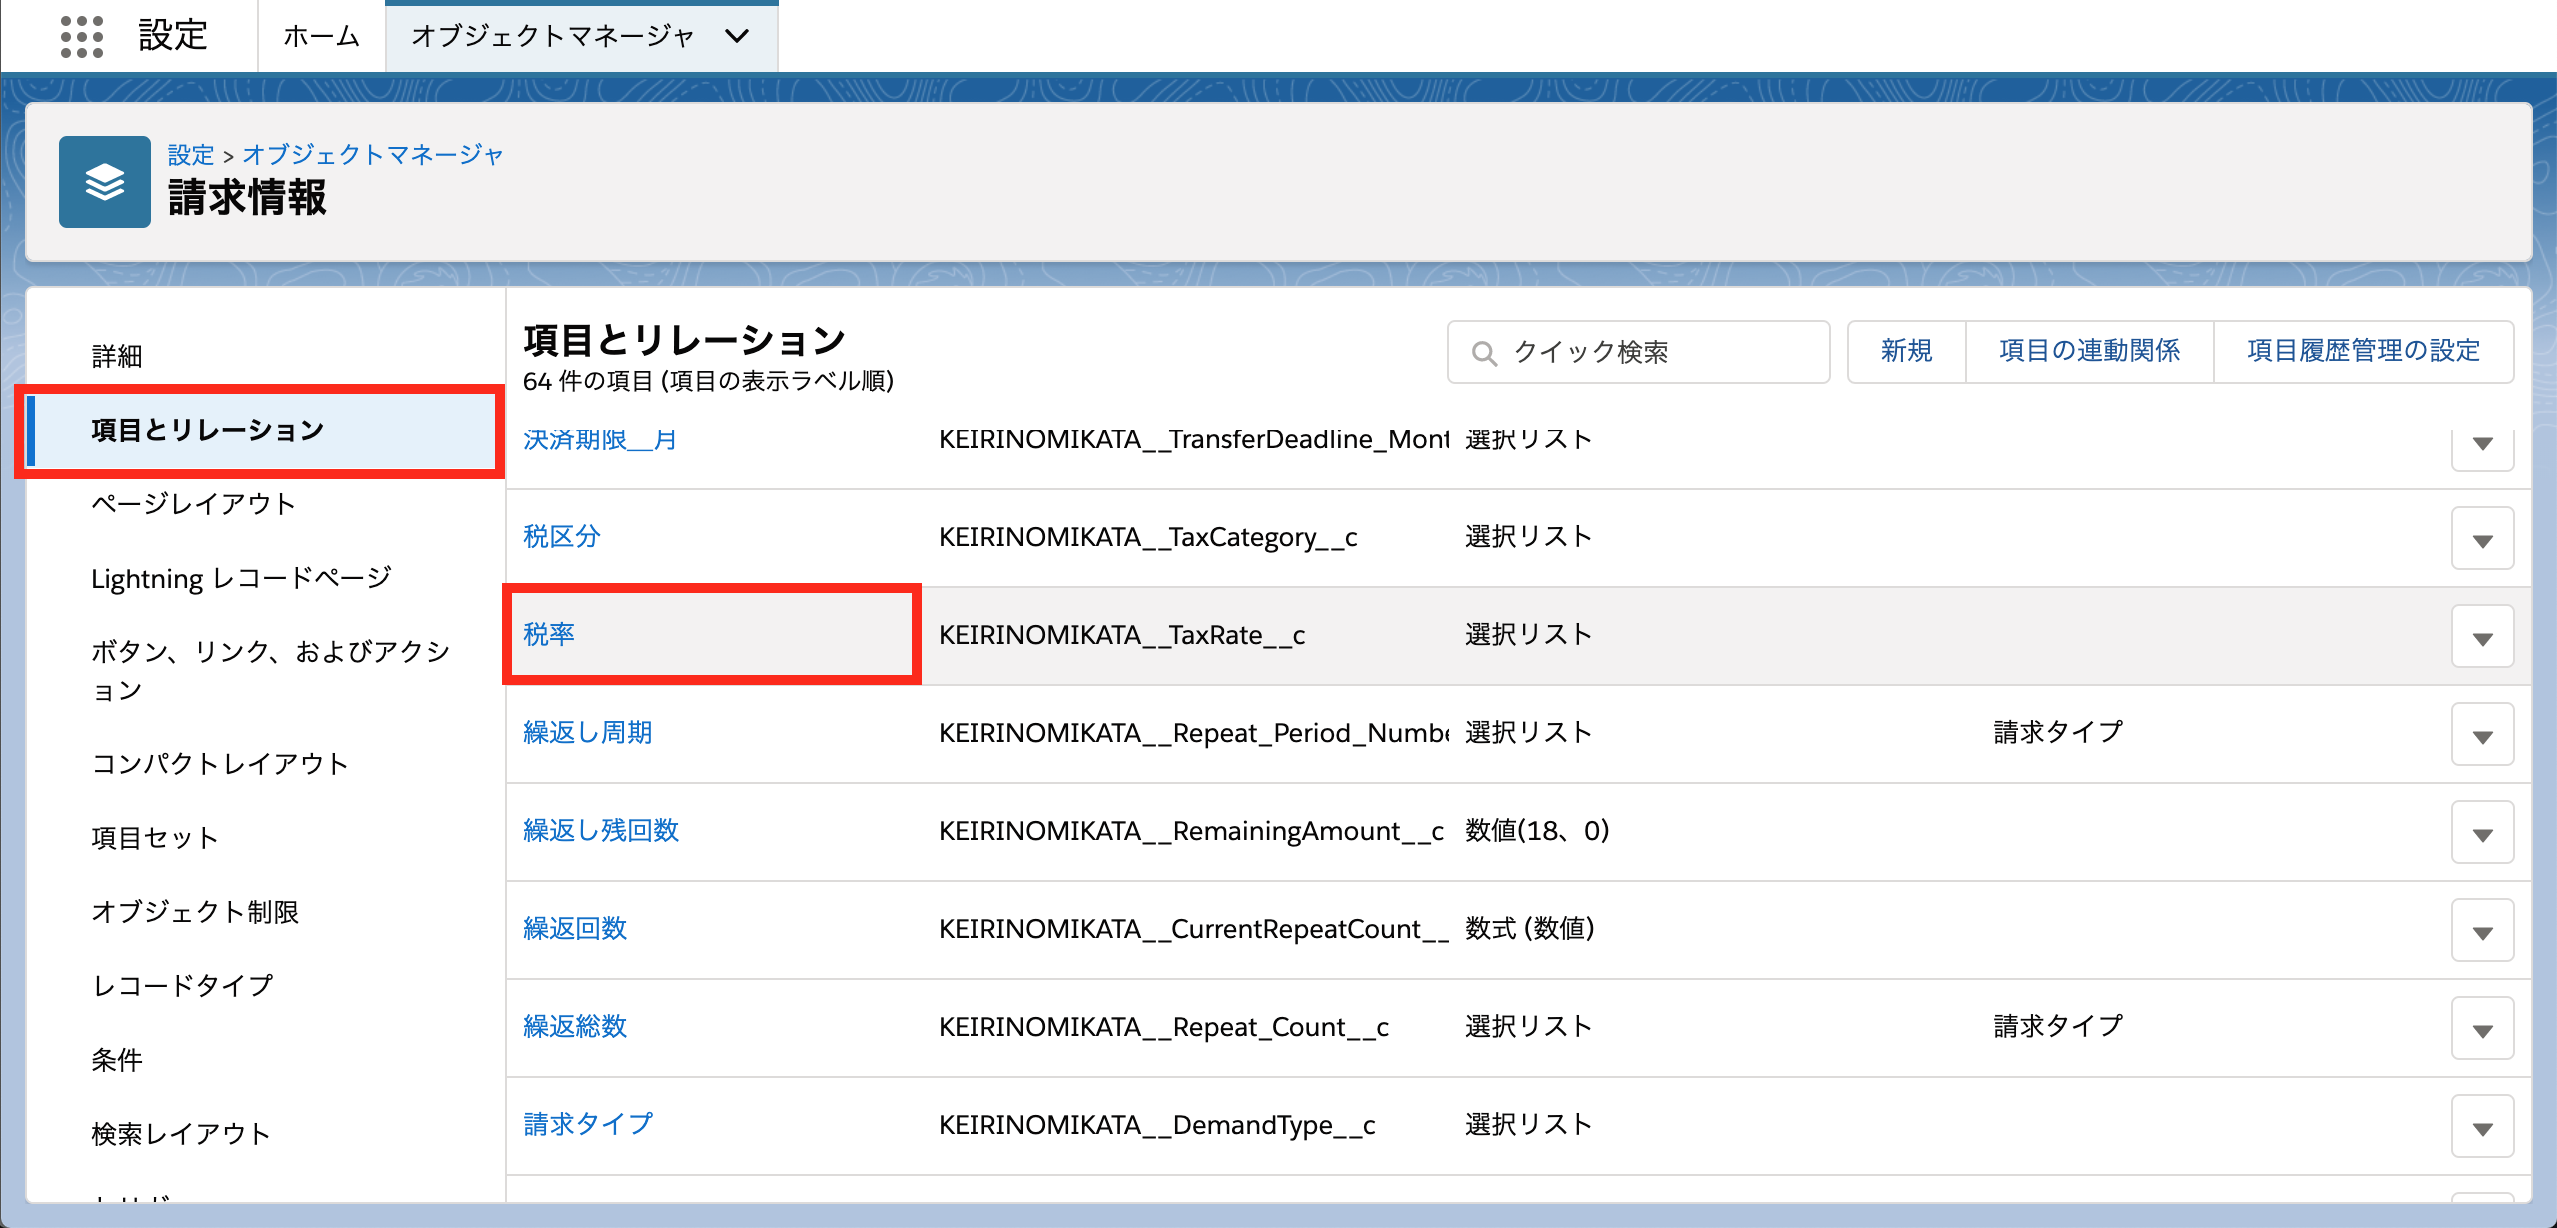Open the row menu for 税区分
Viewport: 2557px width, 1228px height.
[x=2481, y=539]
